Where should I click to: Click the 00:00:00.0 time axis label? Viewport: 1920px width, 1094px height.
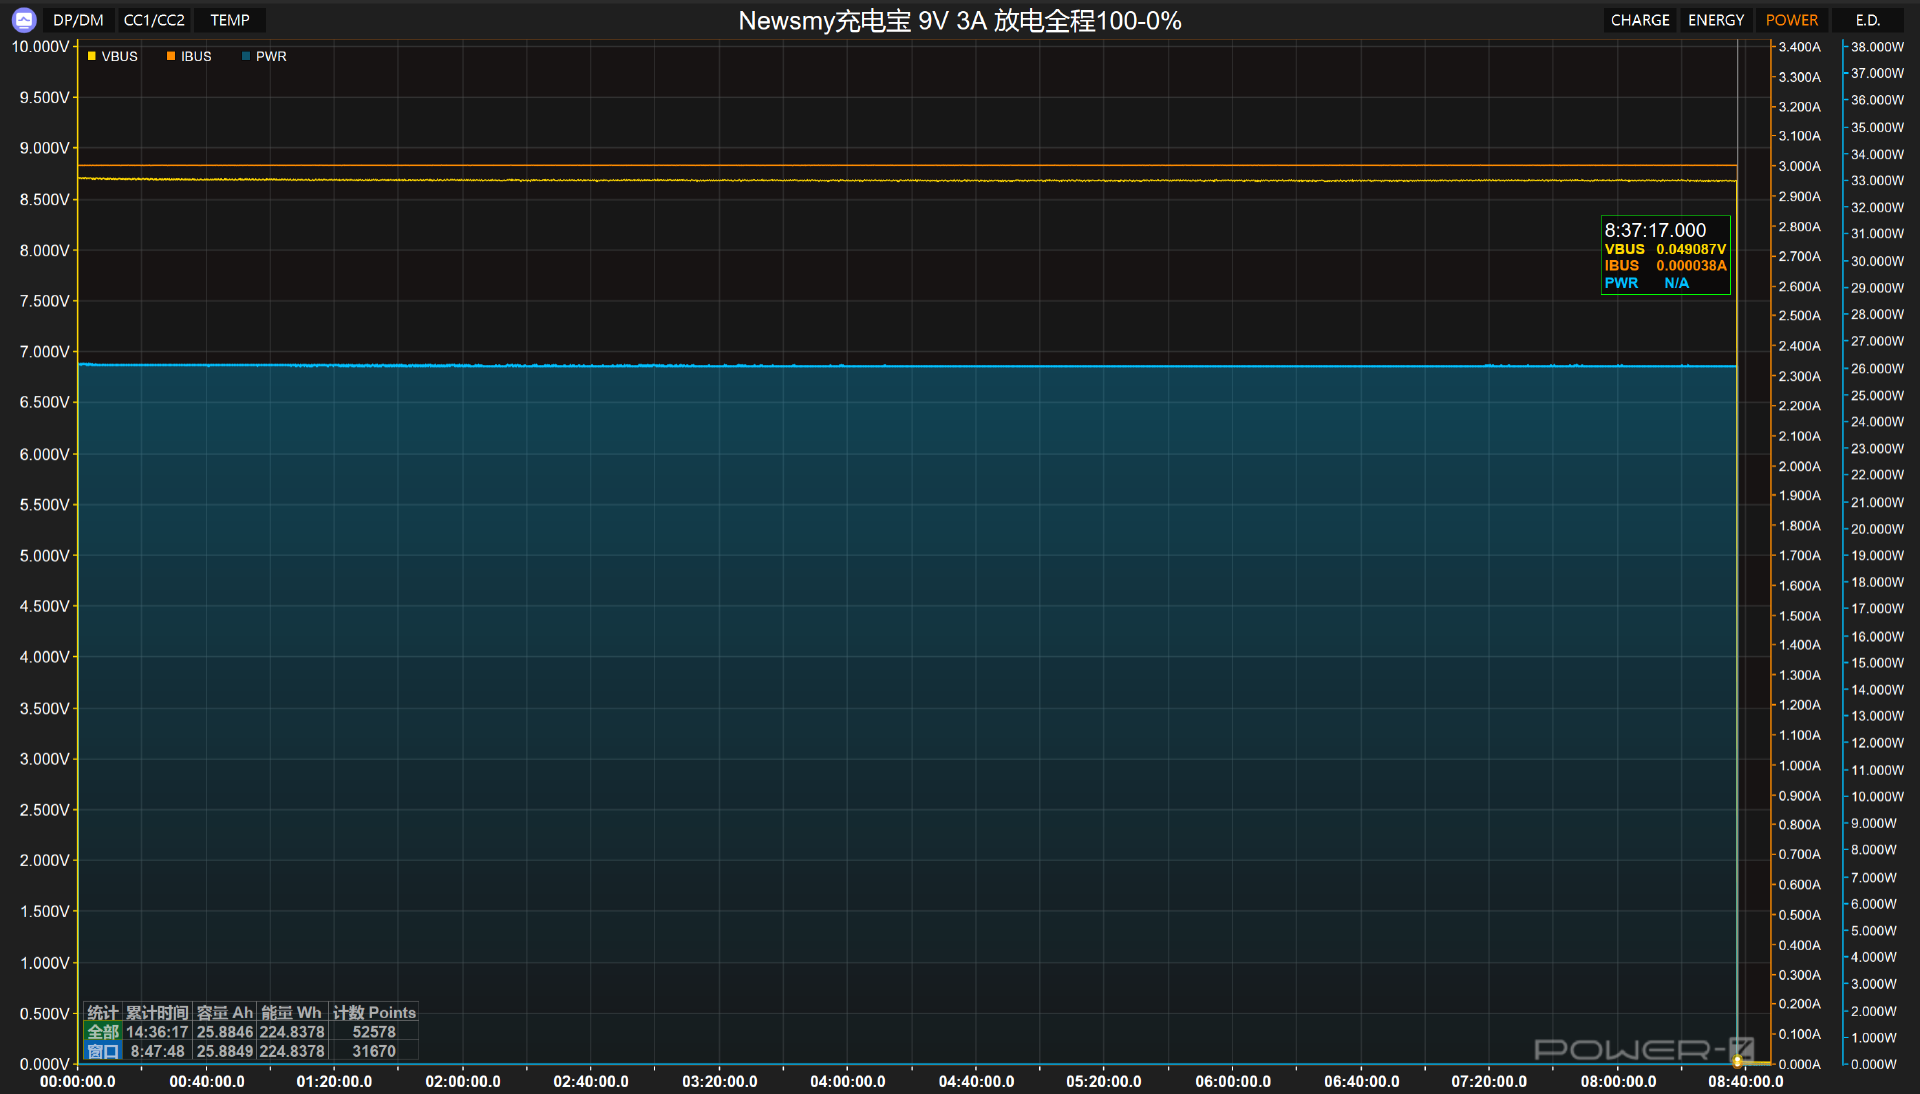(78, 1082)
